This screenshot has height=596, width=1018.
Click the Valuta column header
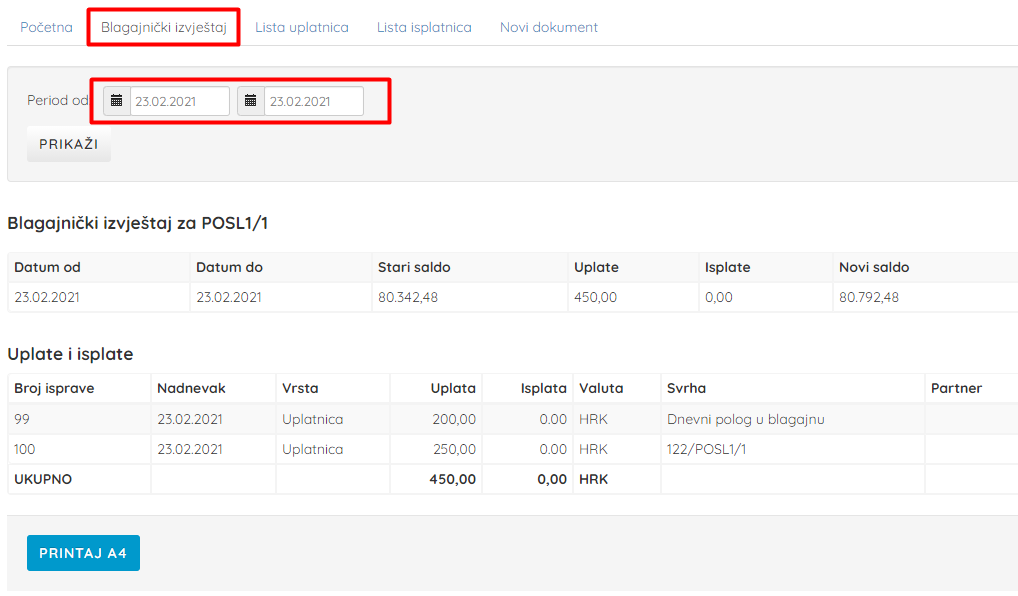601,388
